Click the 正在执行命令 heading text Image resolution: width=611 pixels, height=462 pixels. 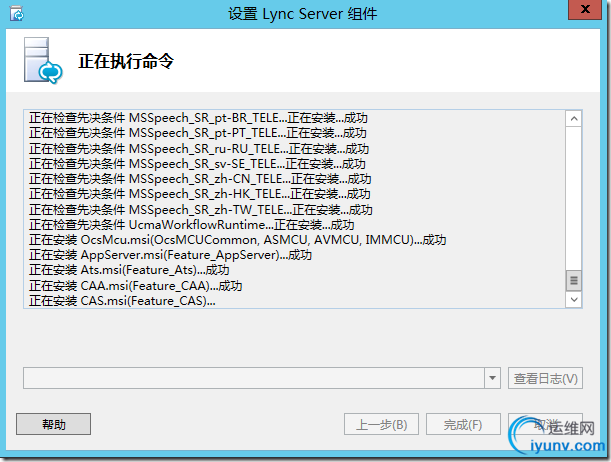click(x=126, y=61)
